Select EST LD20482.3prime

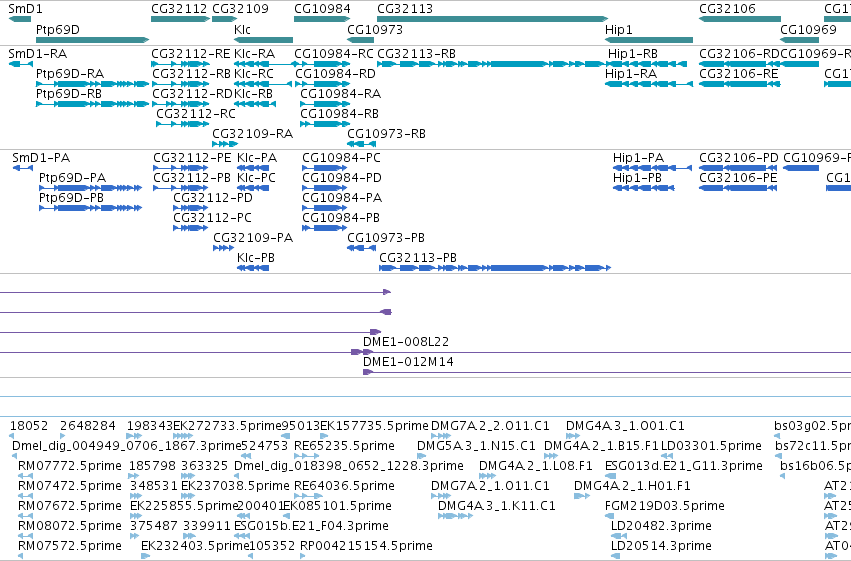[x=661, y=526]
